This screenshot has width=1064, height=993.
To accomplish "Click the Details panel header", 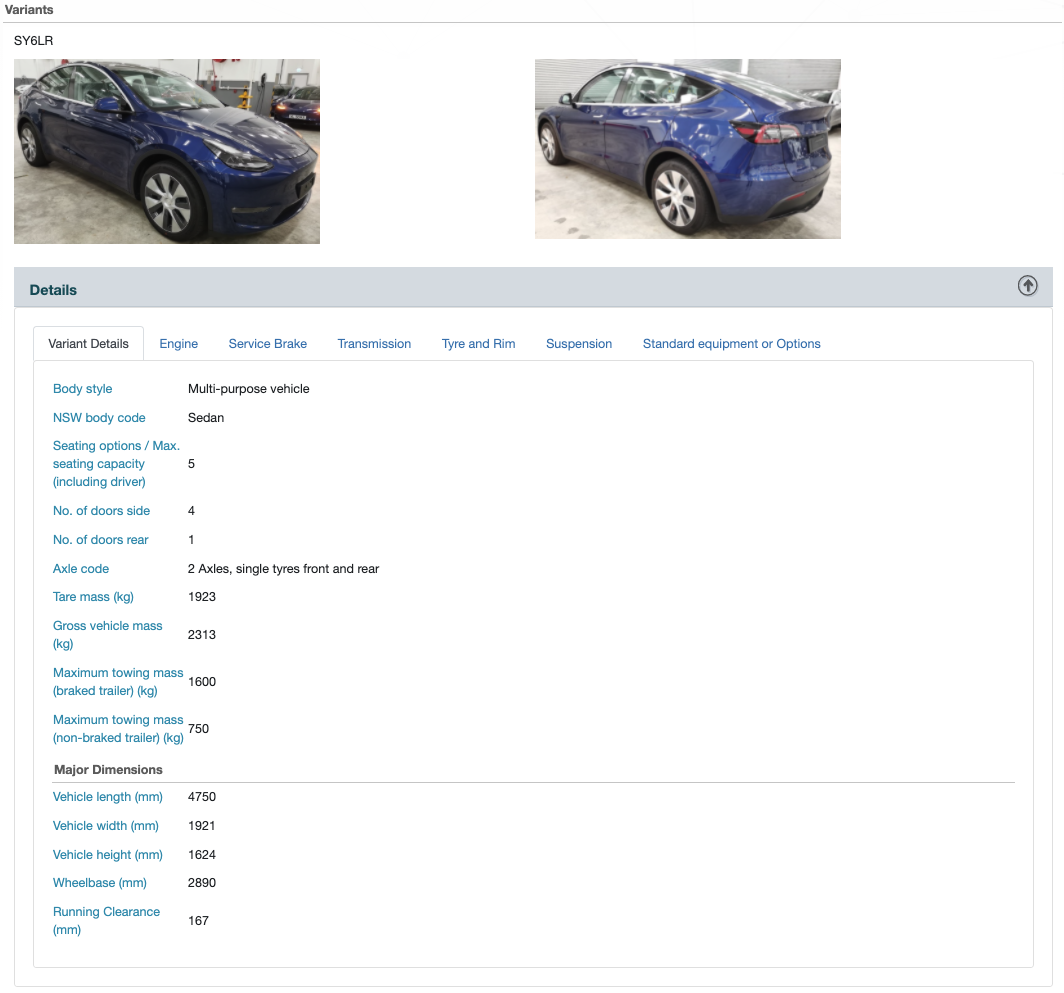I will (54, 290).
